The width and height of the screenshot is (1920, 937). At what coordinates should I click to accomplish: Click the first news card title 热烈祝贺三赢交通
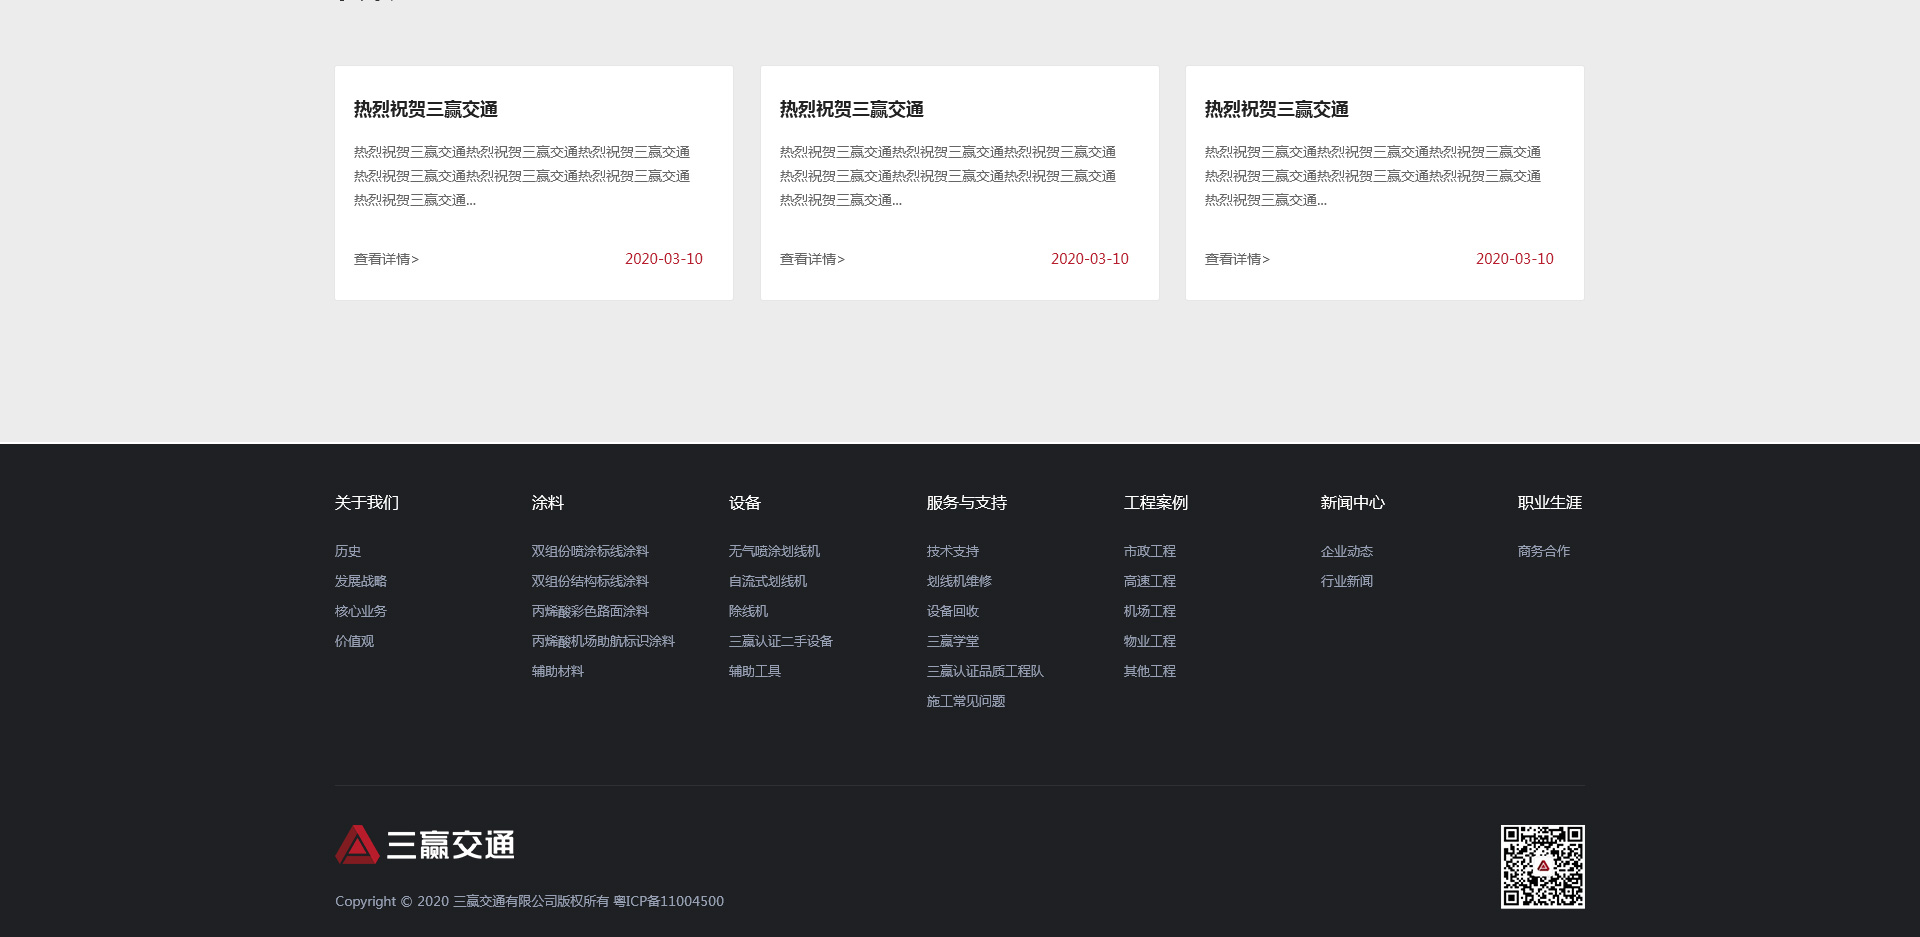click(x=426, y=109)
